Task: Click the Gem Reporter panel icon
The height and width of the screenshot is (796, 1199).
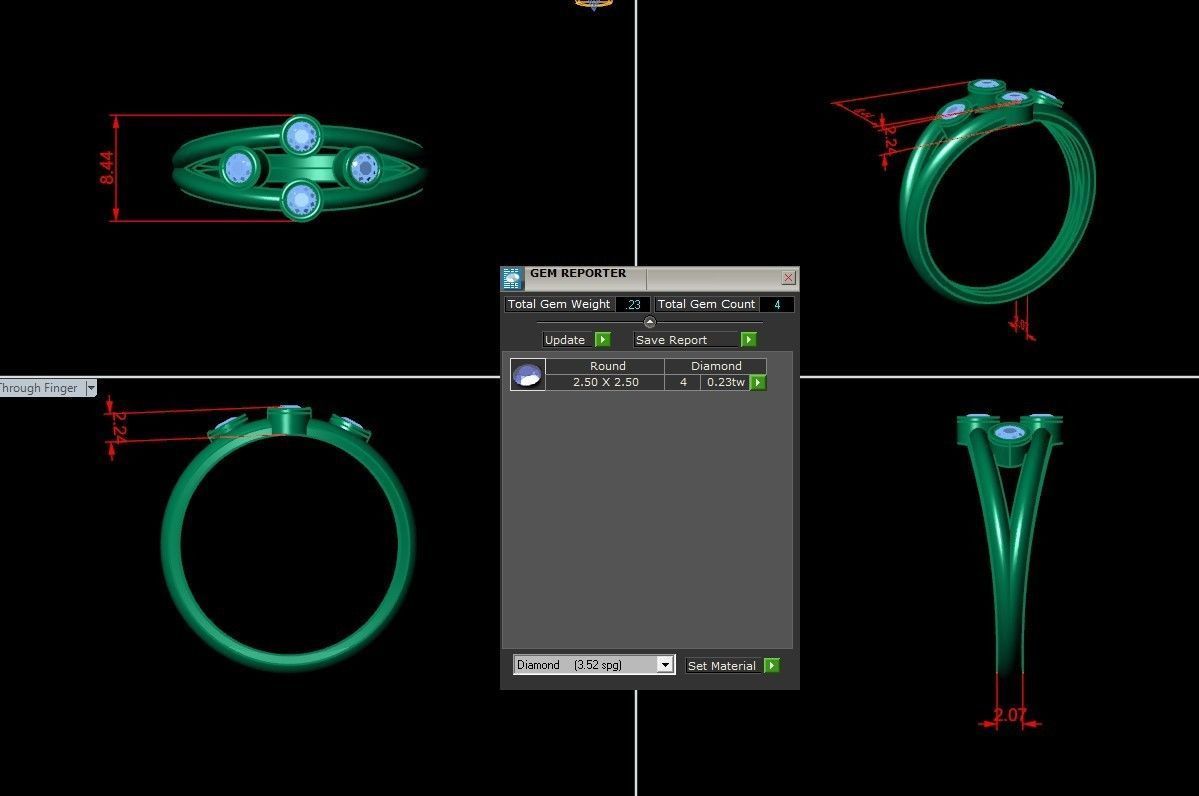Action: [x=512, y=278]
